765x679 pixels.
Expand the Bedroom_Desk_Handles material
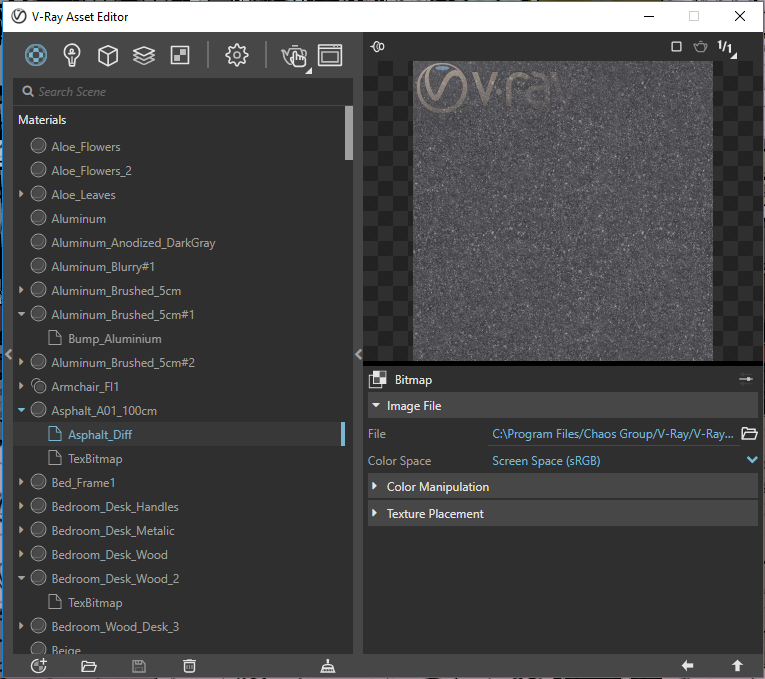[21, 506]
